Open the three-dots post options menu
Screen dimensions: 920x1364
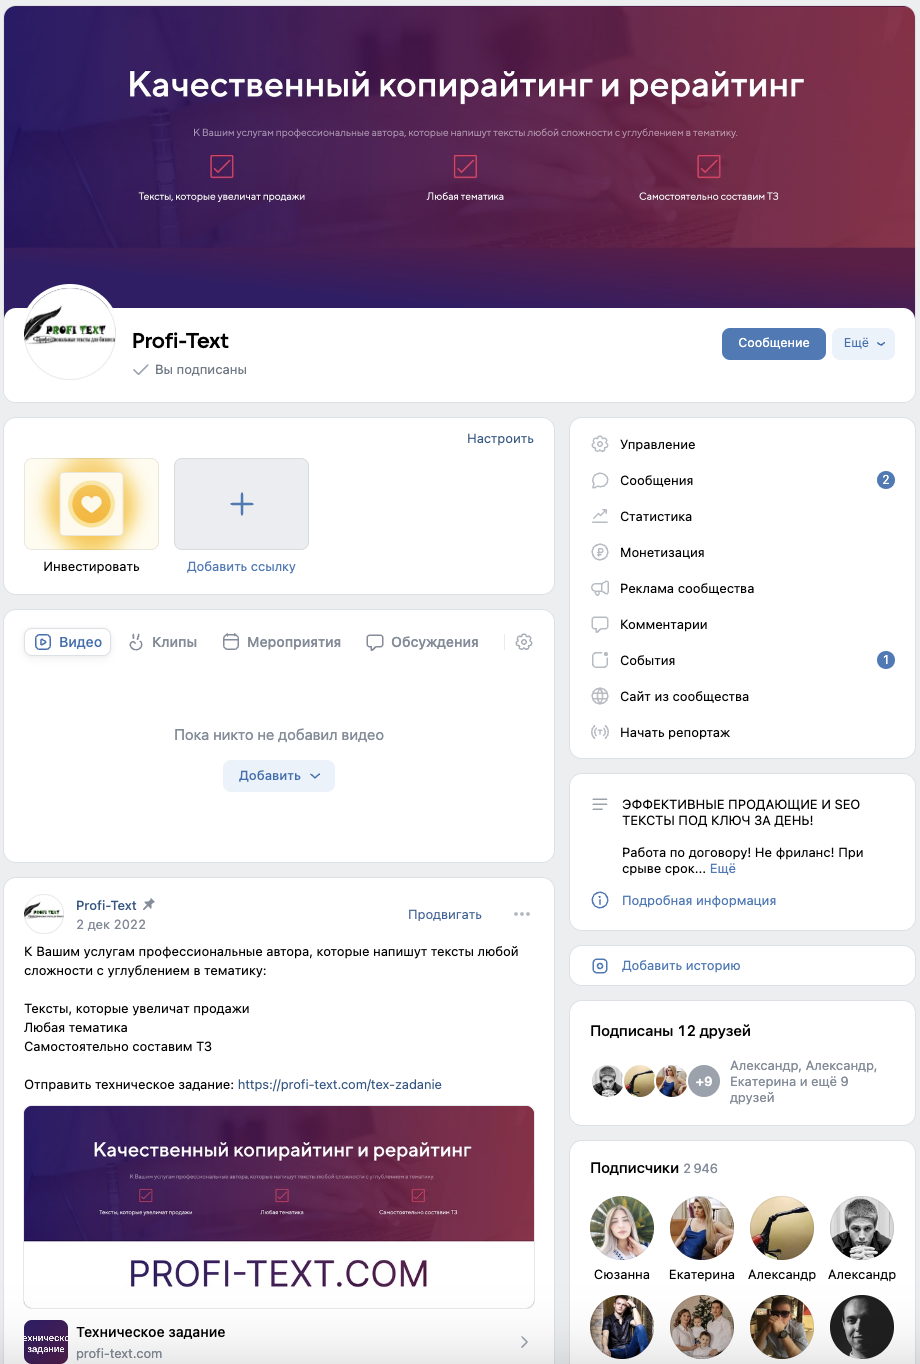click(522, 914)
